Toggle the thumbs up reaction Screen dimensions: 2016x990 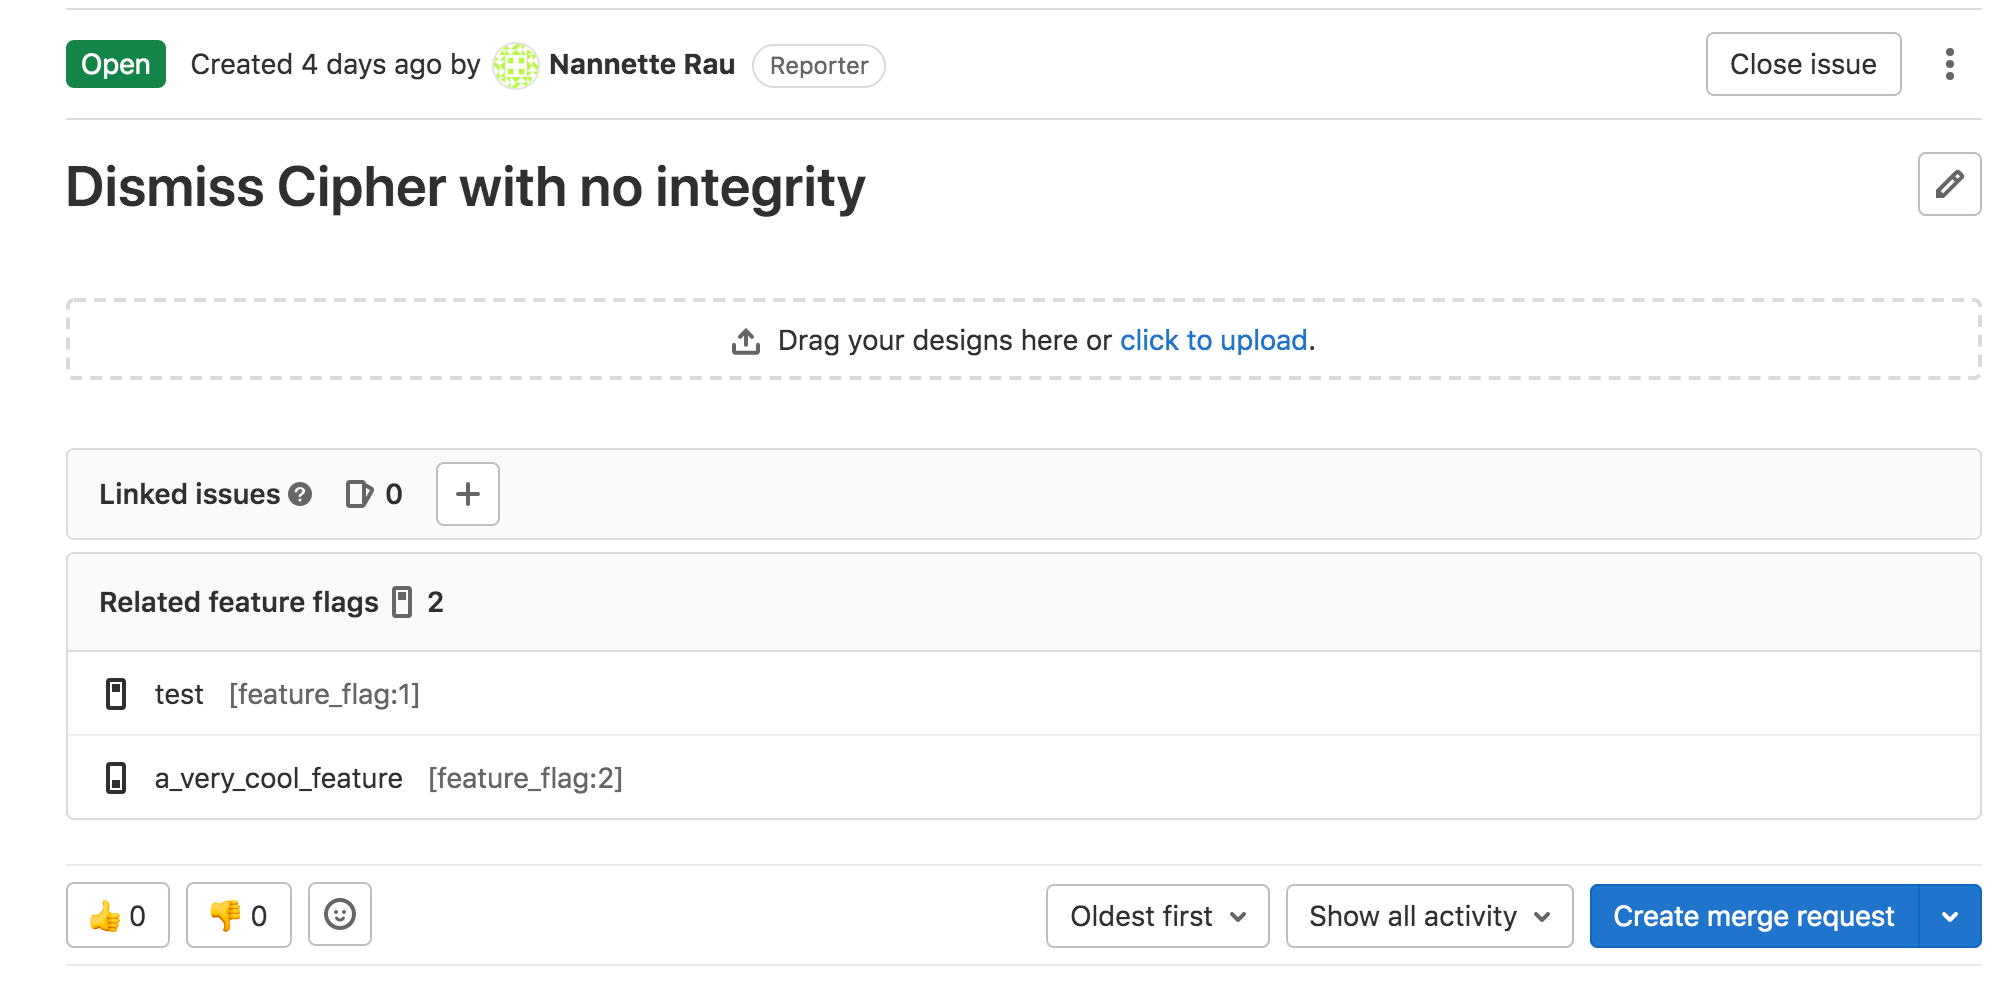click(117, 914)
